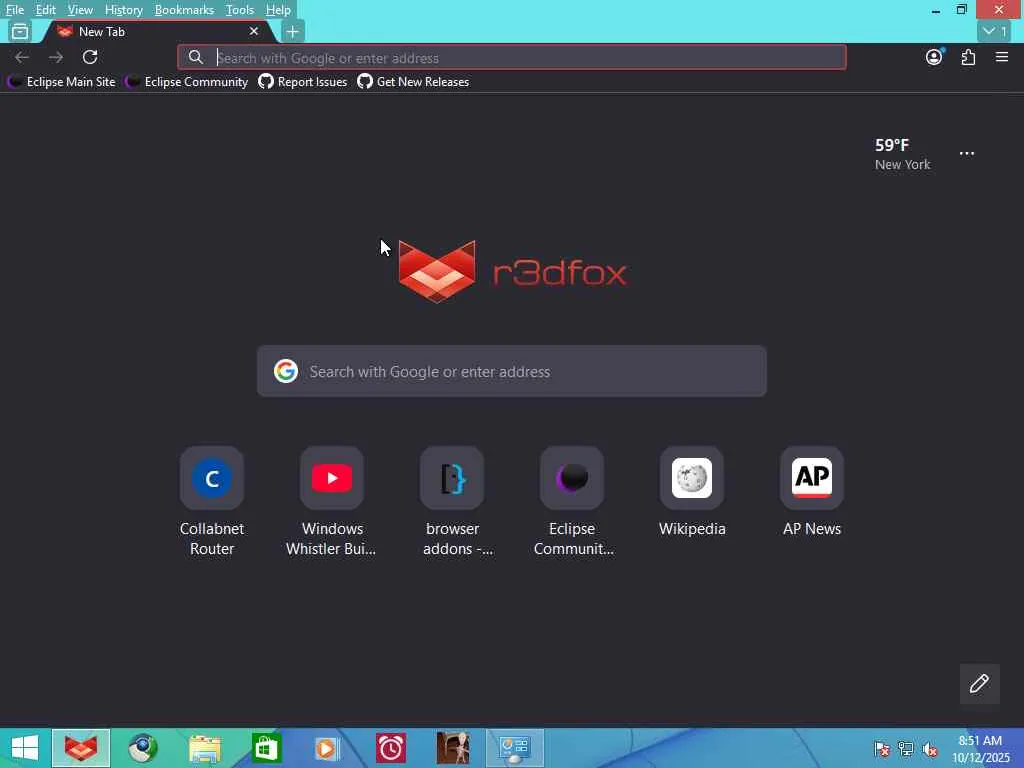Open the account profile icon
1024x768 pixels.
point(934,57)
